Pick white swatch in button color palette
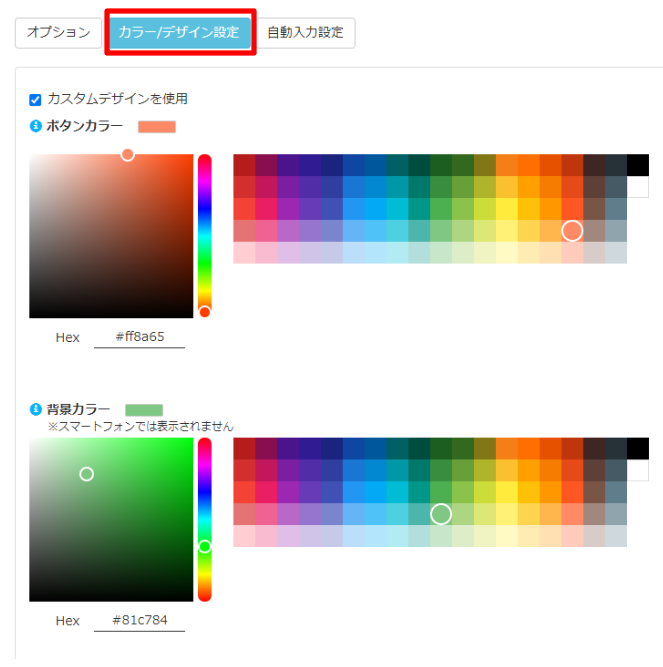 638,187
